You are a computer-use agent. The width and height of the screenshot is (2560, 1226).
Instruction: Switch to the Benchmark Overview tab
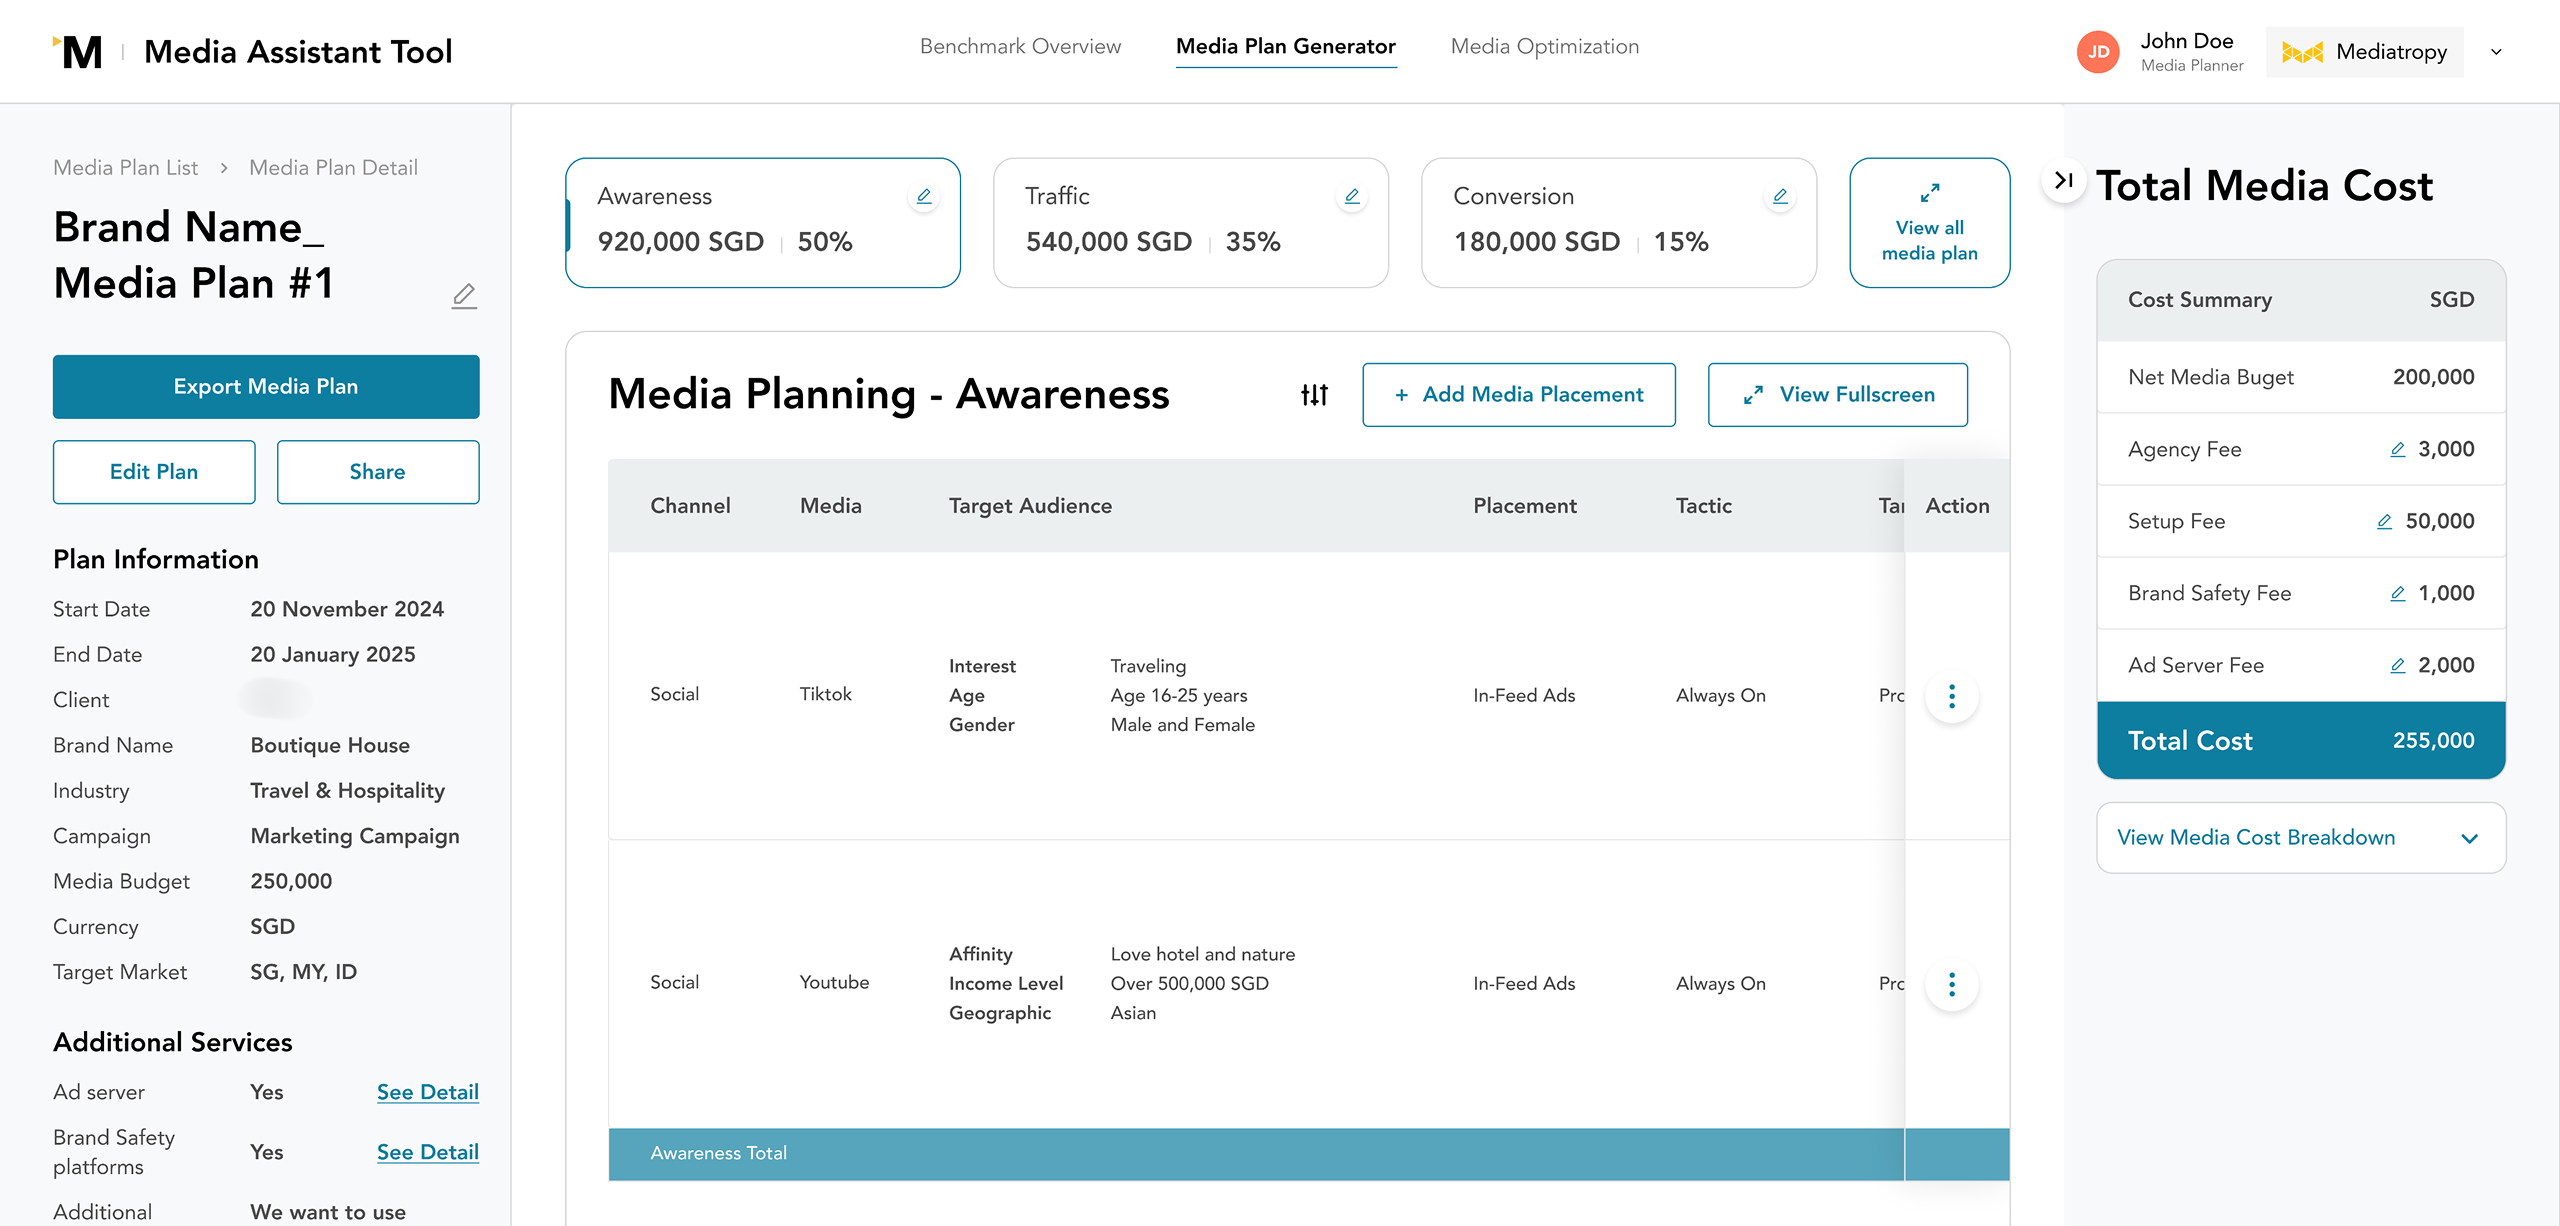[1019, 46]
